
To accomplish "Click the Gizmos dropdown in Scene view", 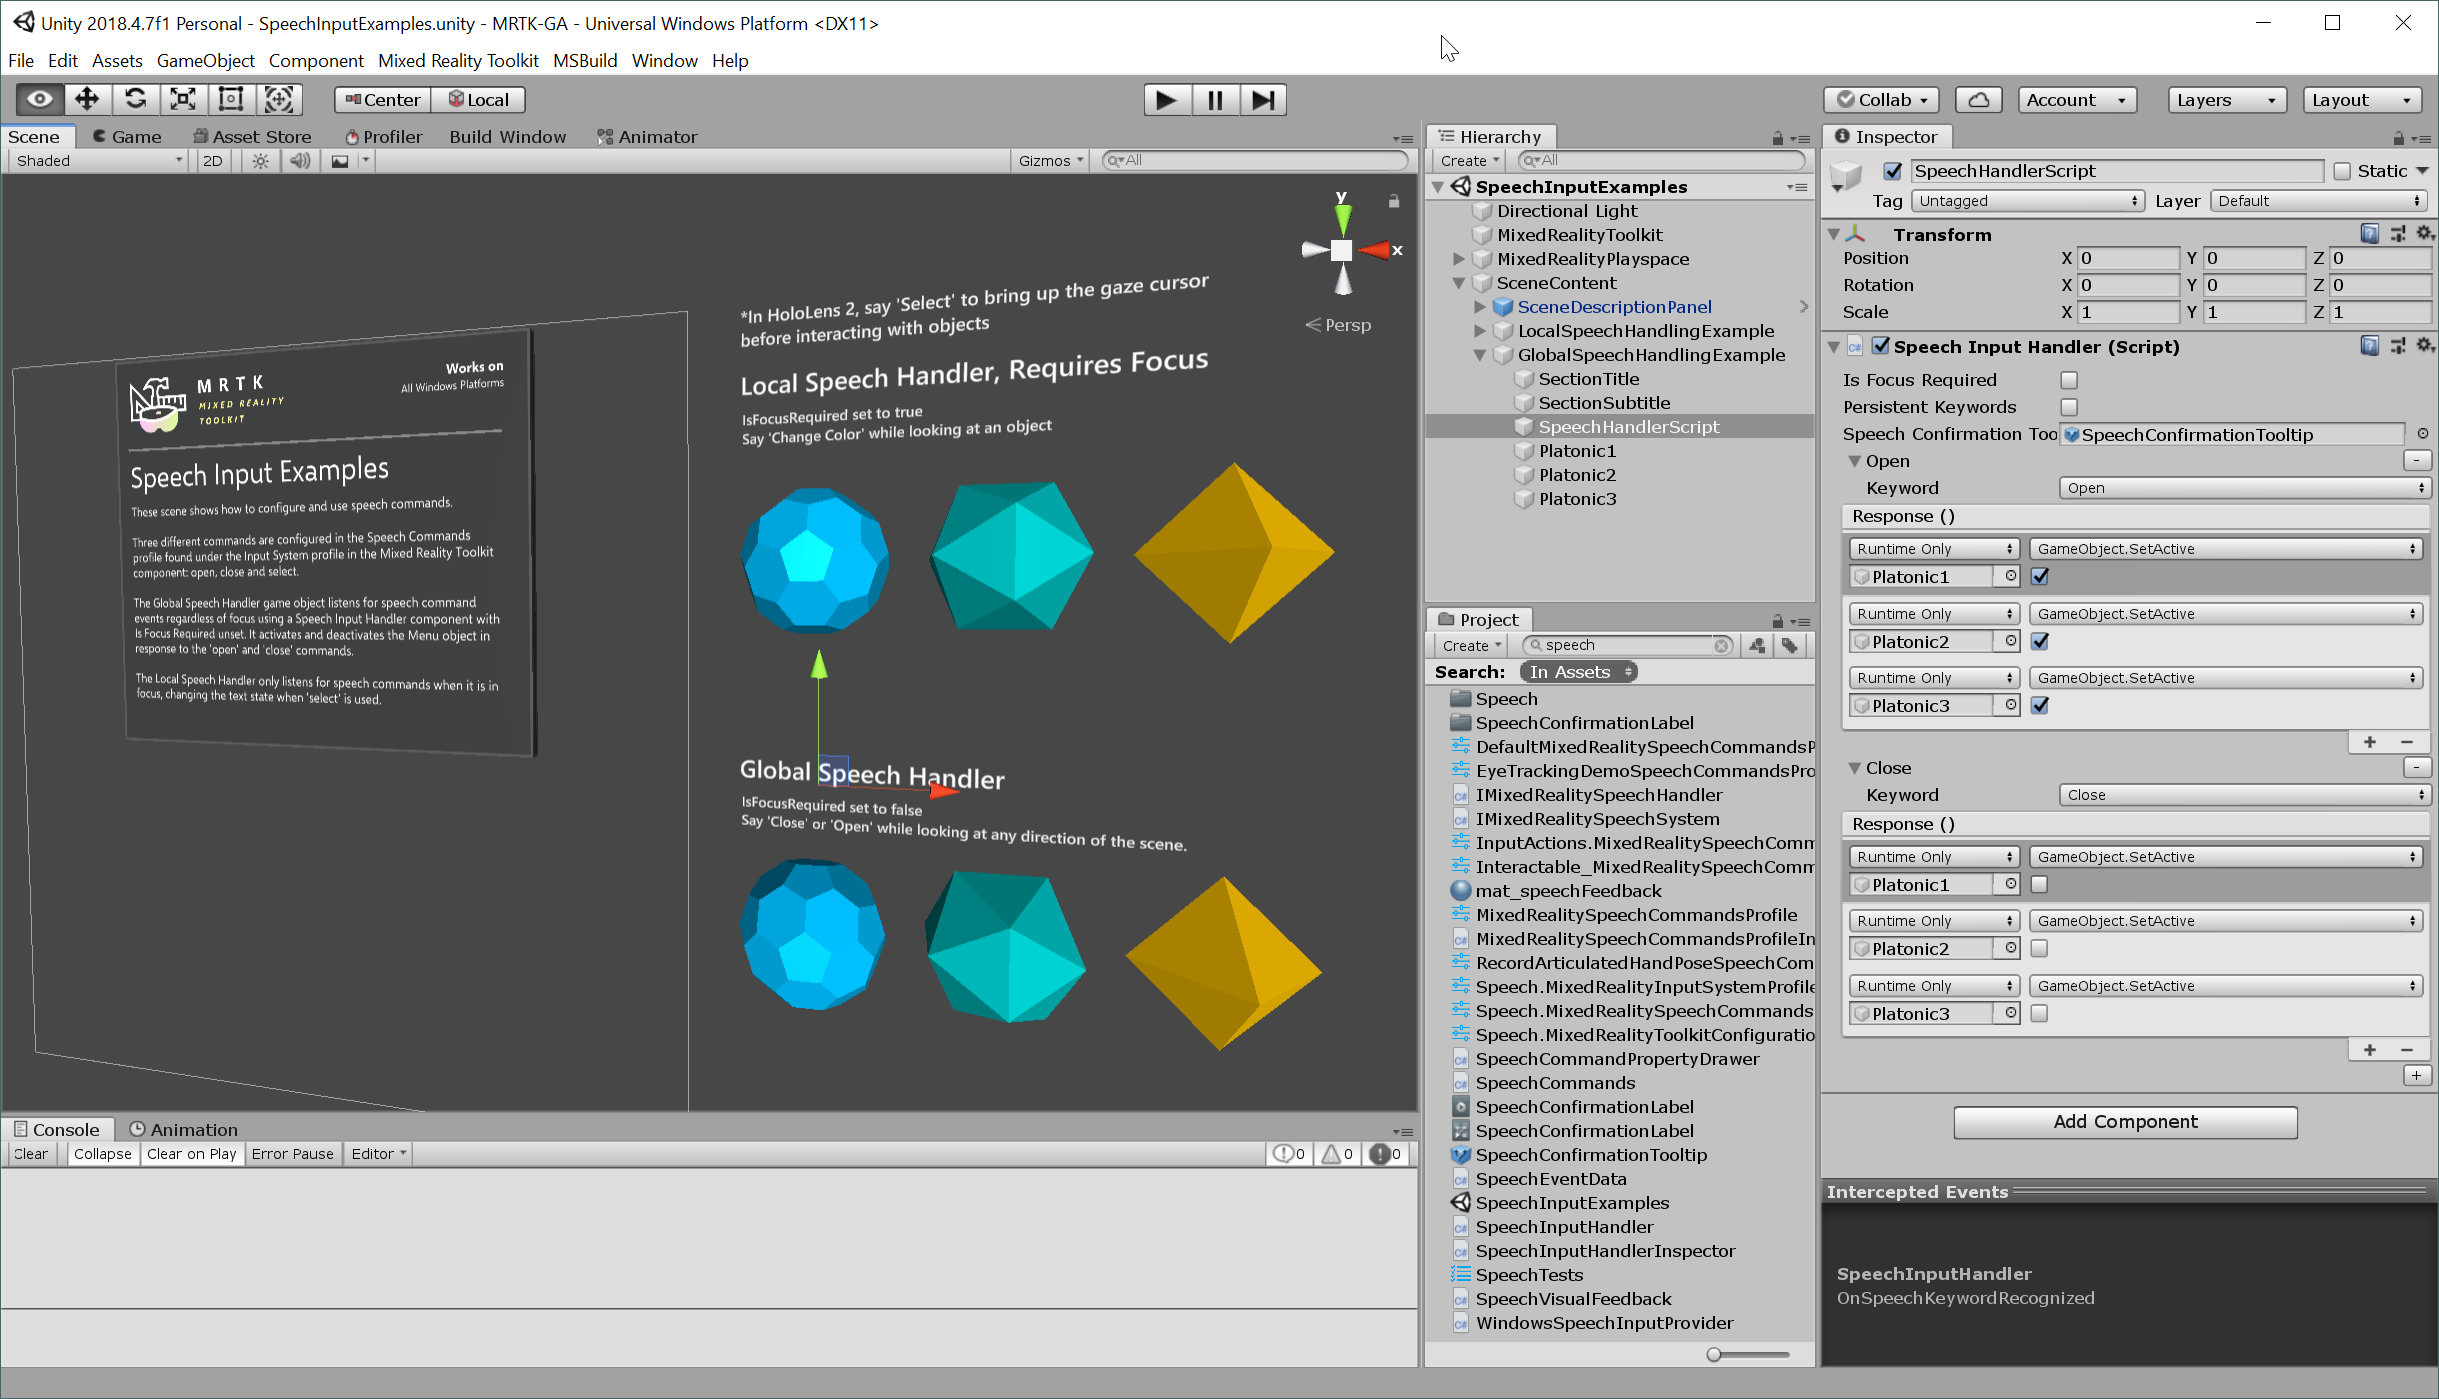I will (x=1050, y=159).
